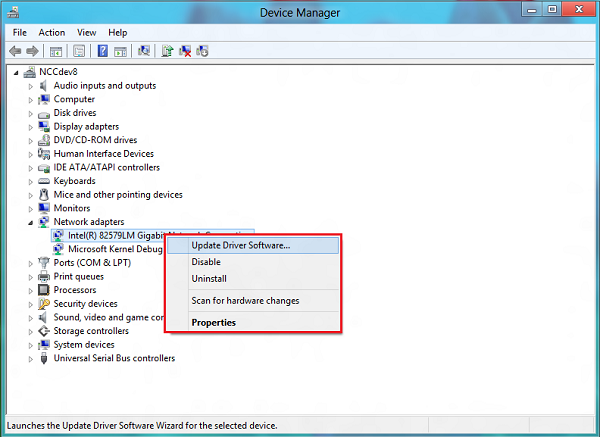Select the Universal Serial Bus controllers label

click(114, 358)
